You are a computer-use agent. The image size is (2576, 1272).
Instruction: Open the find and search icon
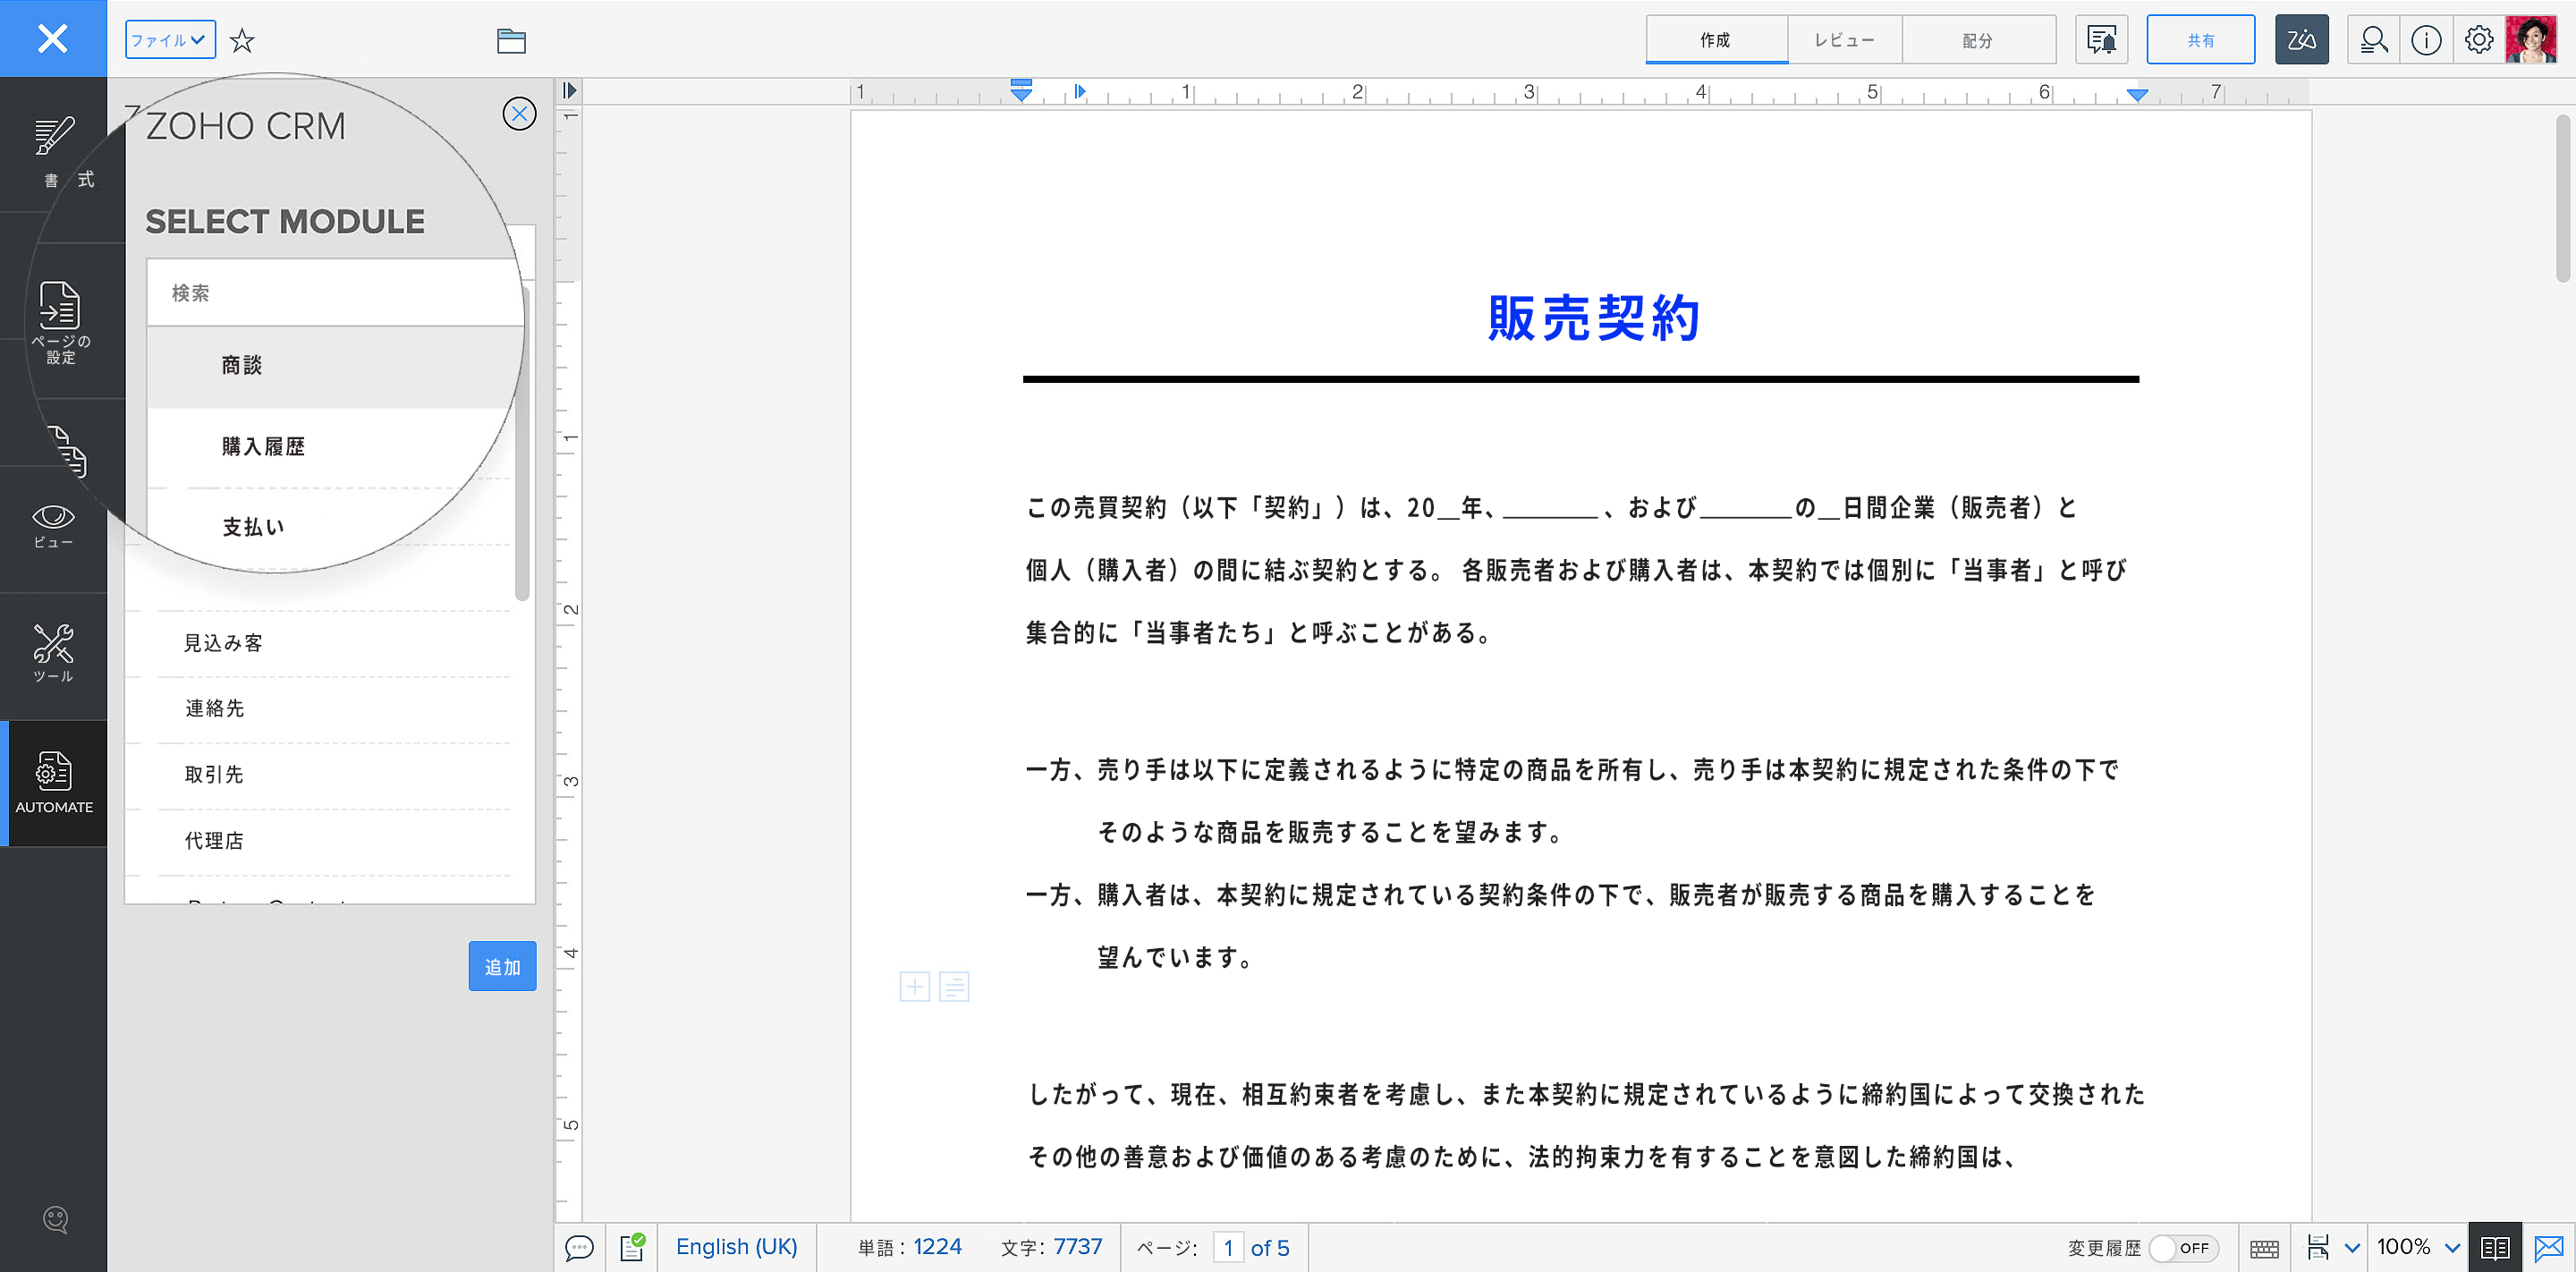point(2373,40)
